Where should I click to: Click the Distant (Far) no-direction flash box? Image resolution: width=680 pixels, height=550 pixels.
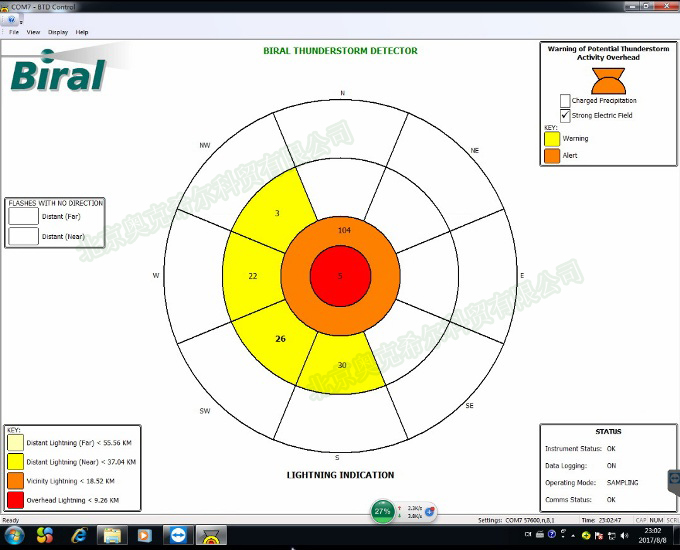23,216
